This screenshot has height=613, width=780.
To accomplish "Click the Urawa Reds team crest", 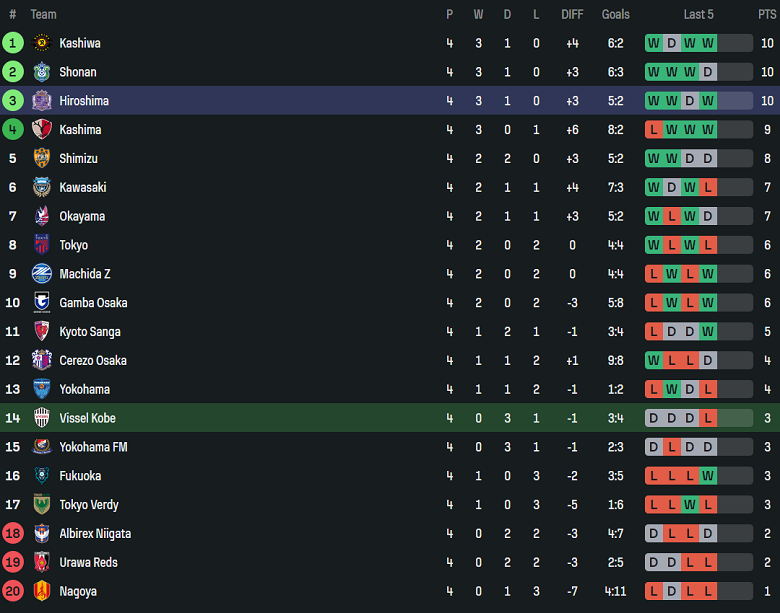I will click(42, 562).
